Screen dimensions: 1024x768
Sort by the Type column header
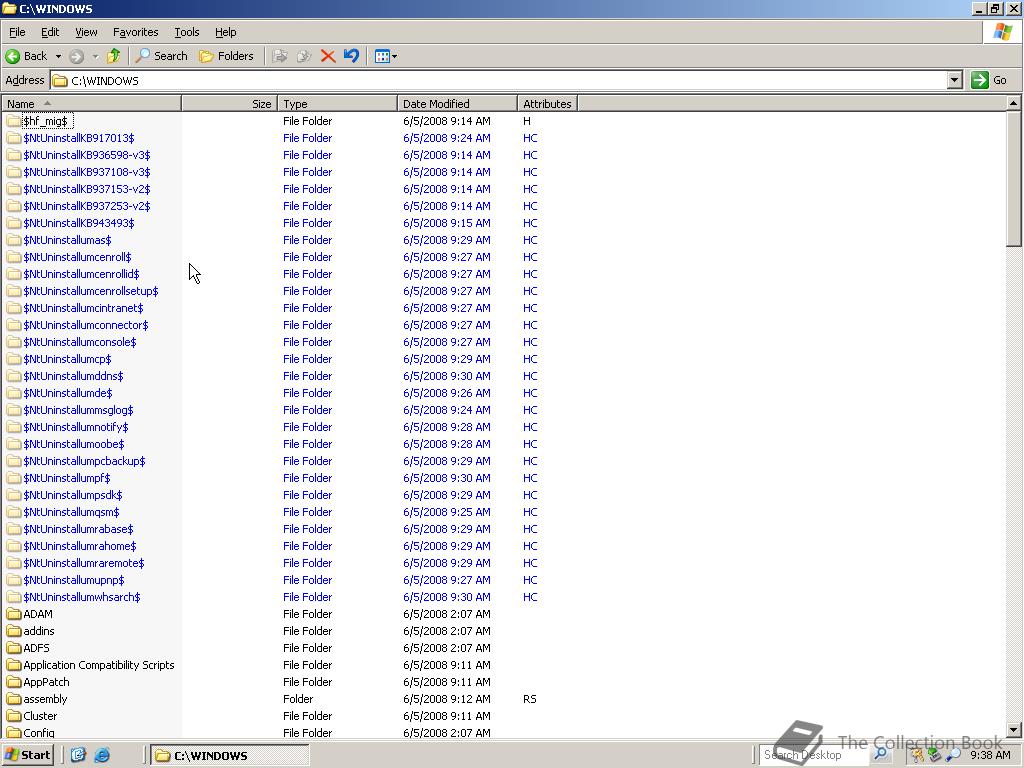(338, 104)
